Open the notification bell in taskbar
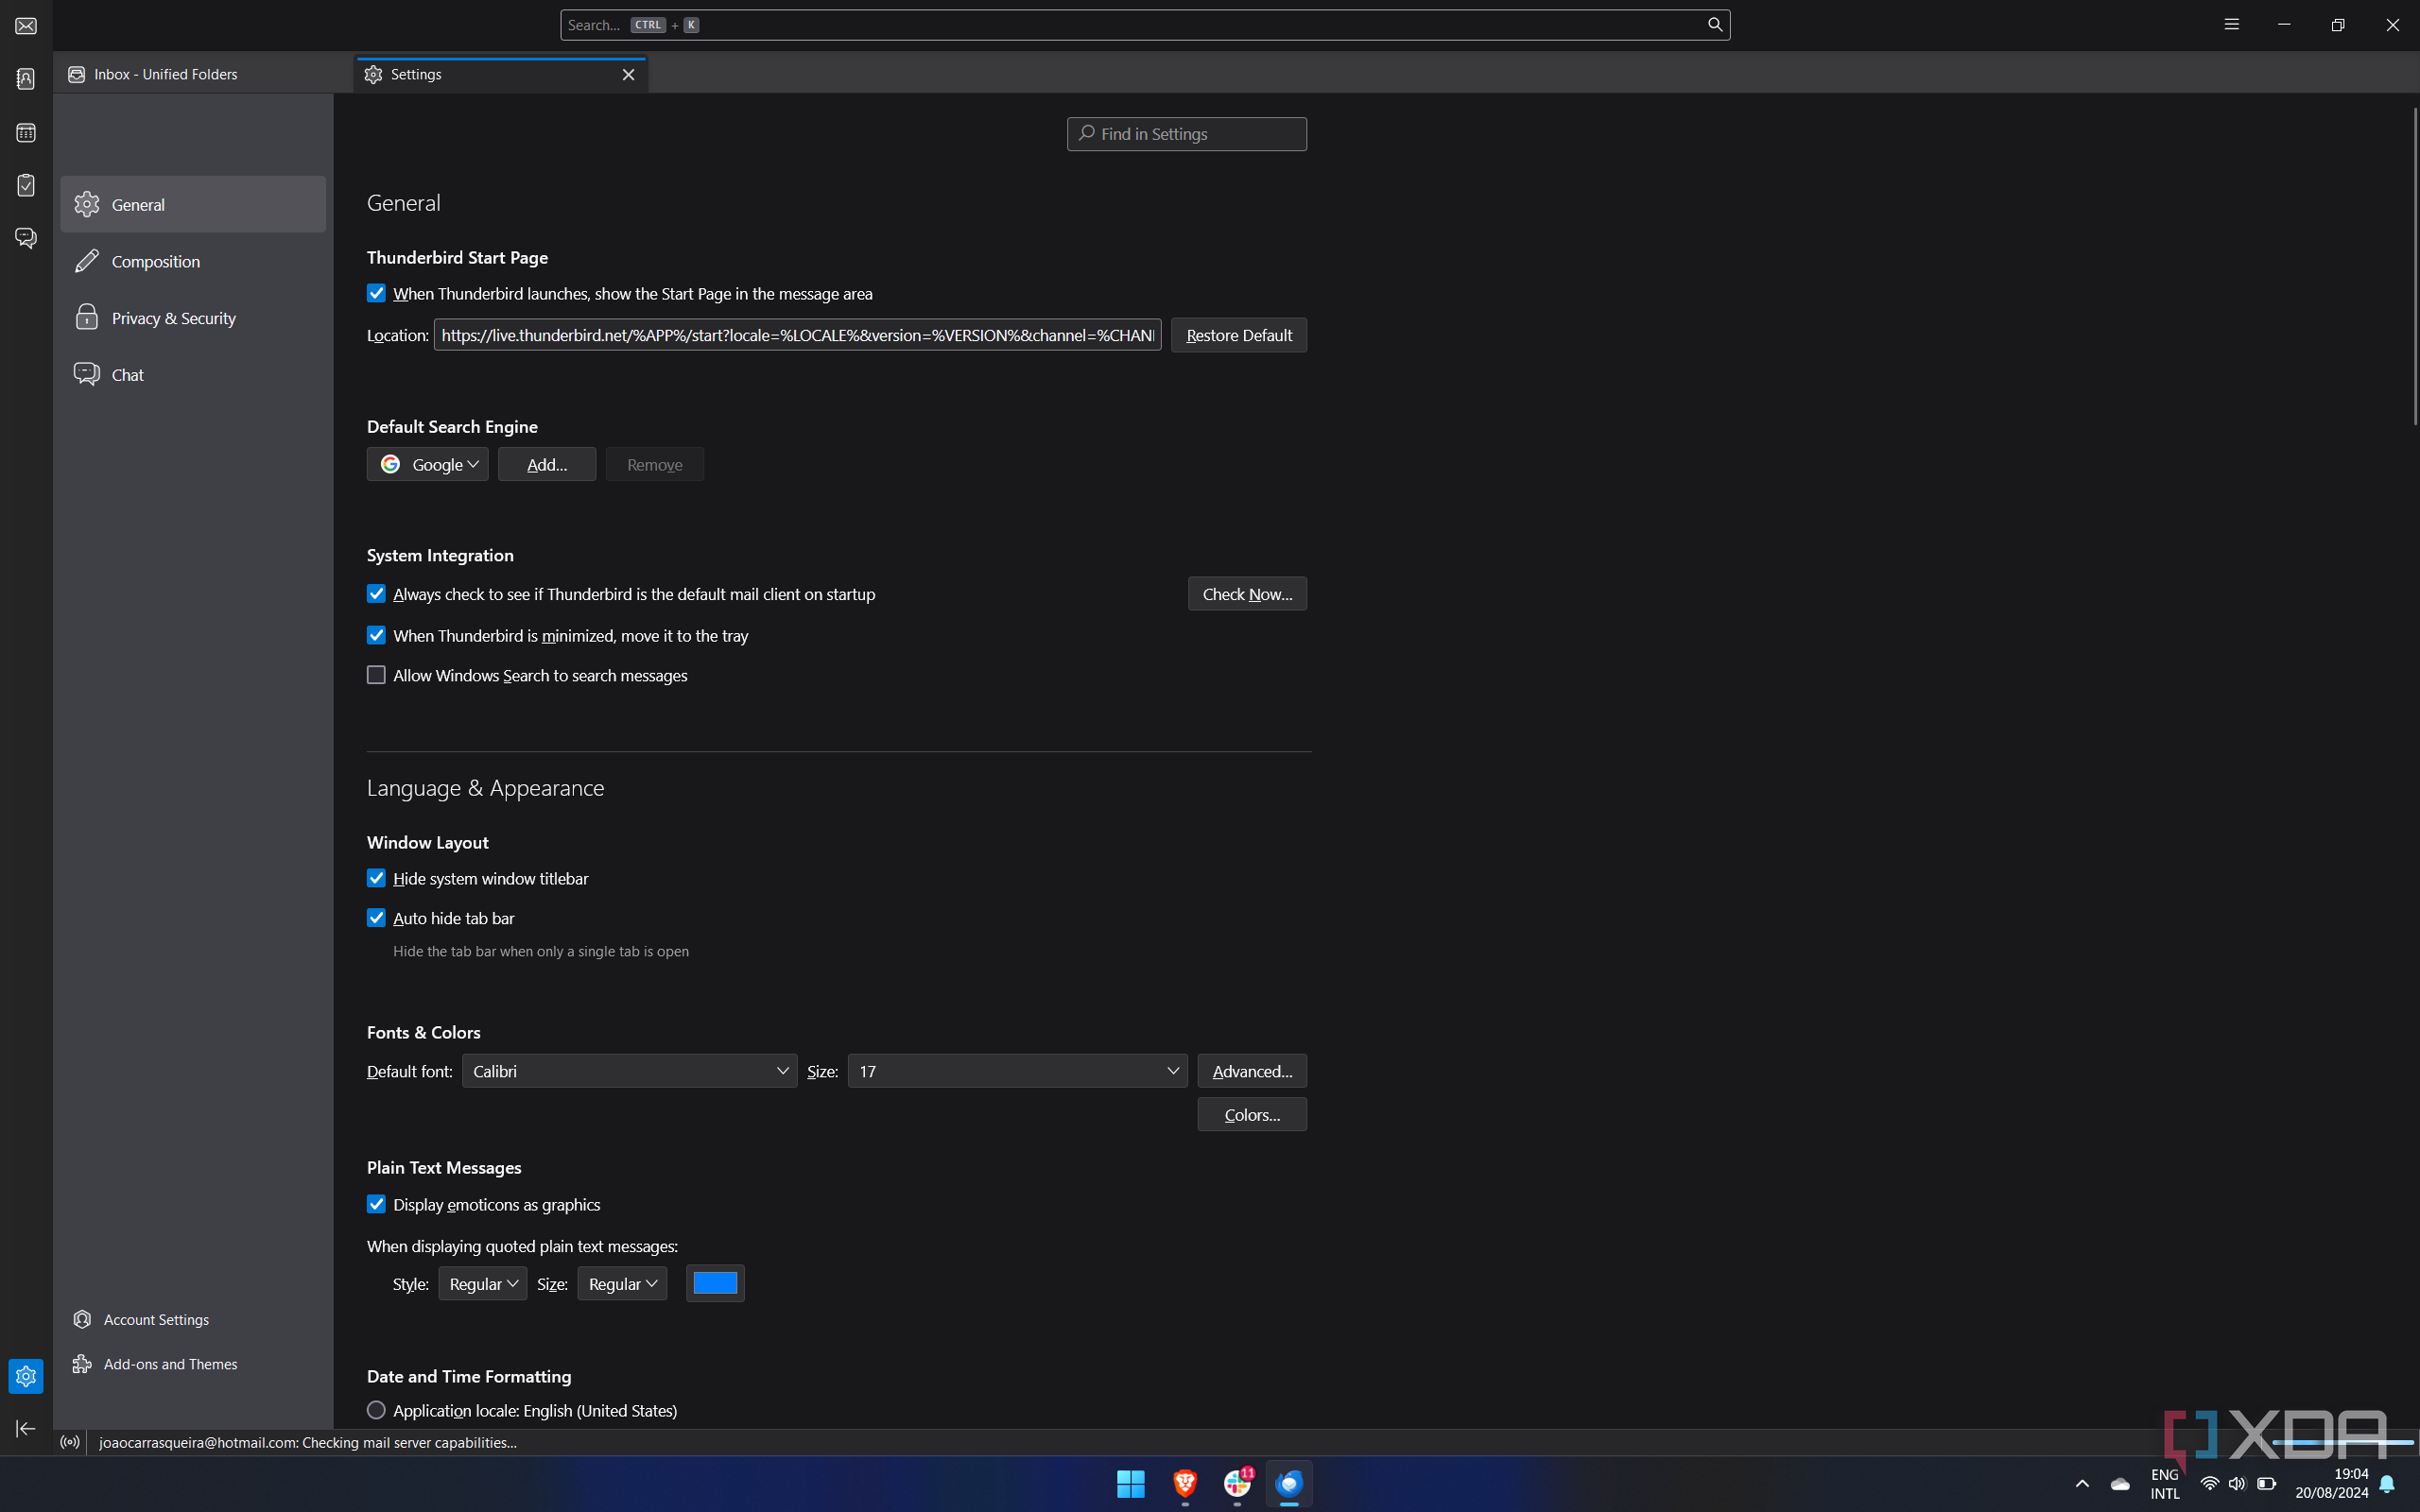This screenshot has height=1512, width=2420. (2388, 1484)
